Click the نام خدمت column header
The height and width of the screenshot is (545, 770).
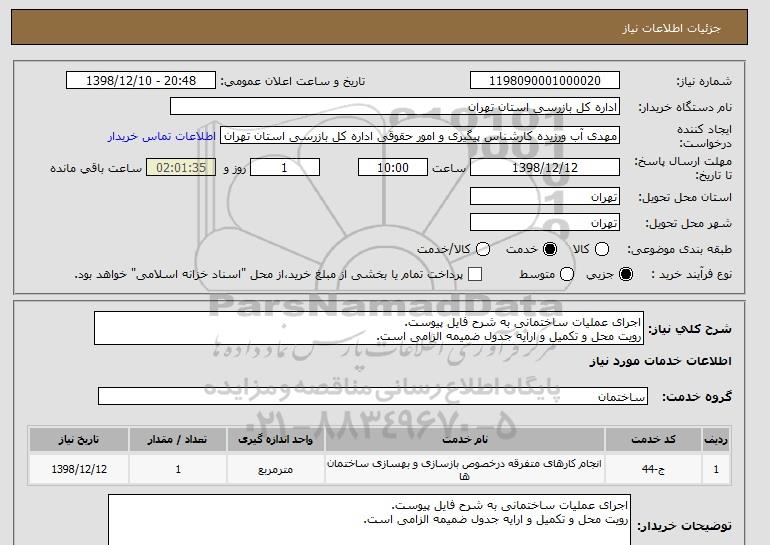point(465,439)
